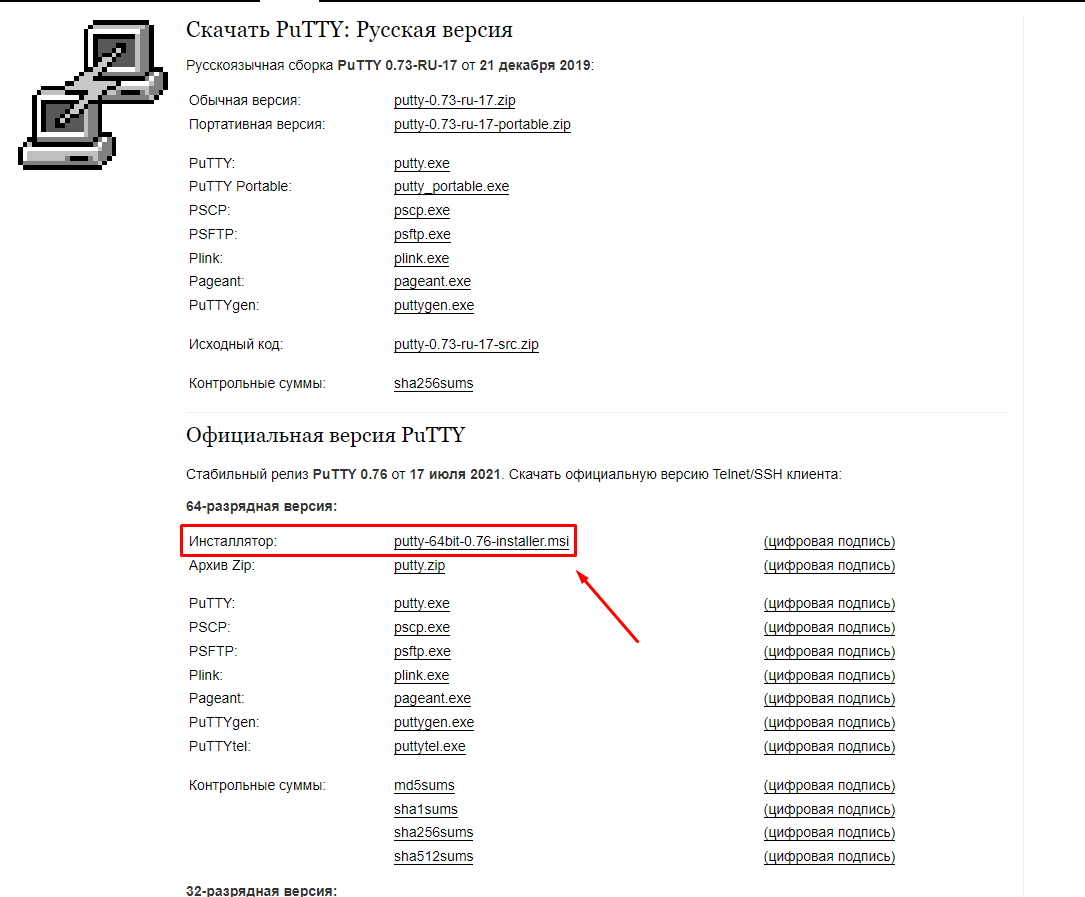
Task: Open digital signature for md5sums
Action: pos(829,786)
